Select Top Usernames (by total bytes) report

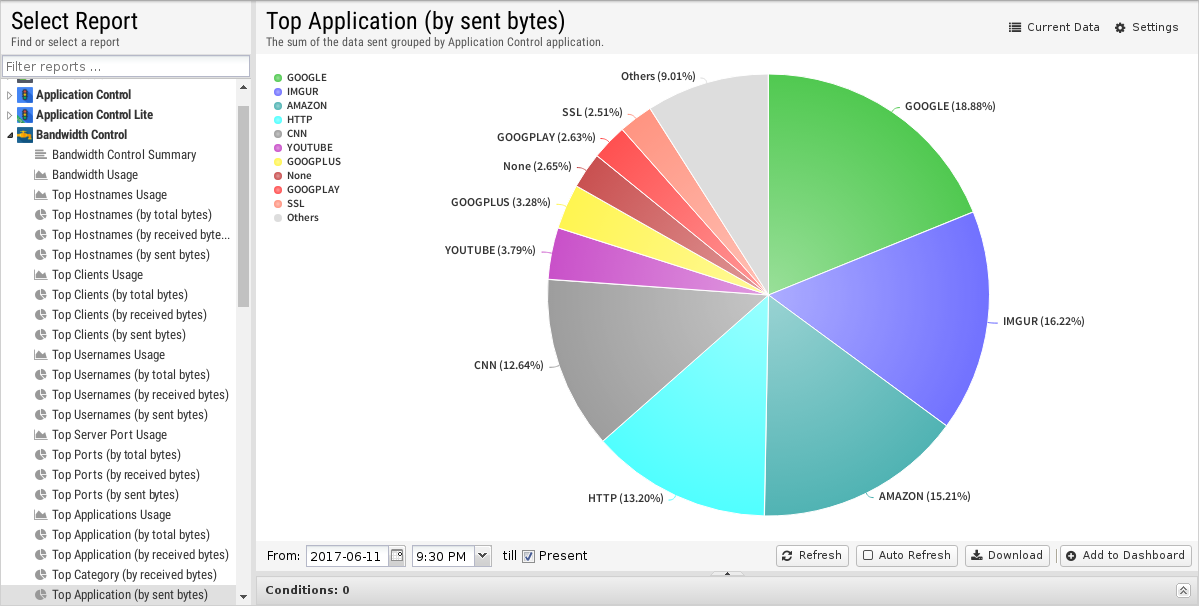point(131,374)
